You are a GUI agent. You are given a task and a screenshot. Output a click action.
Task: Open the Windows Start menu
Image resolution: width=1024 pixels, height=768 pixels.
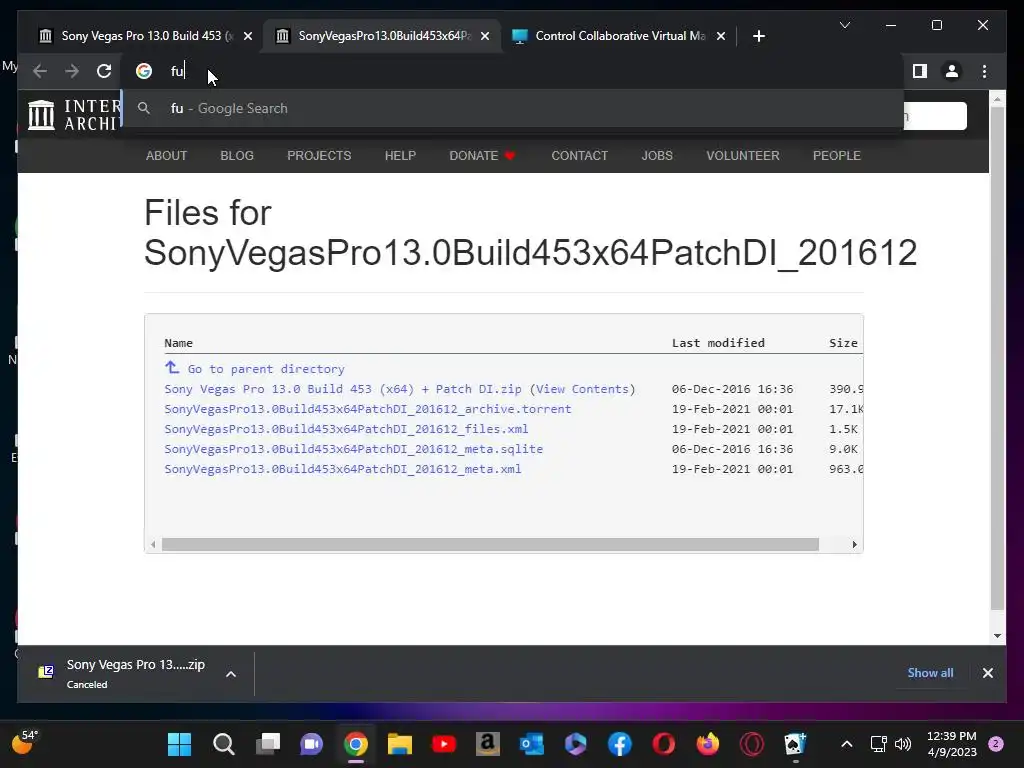[179, 744]
